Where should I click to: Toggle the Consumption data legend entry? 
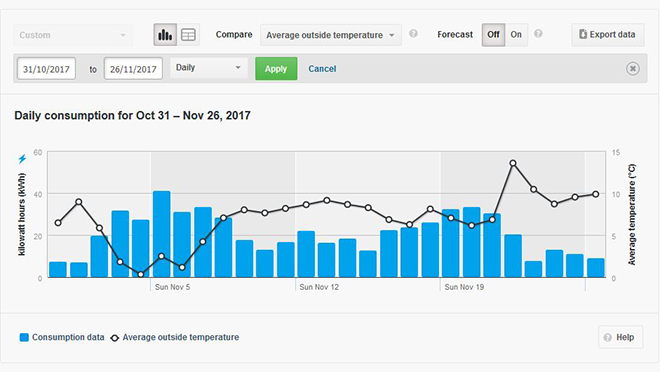coord(62,337)
